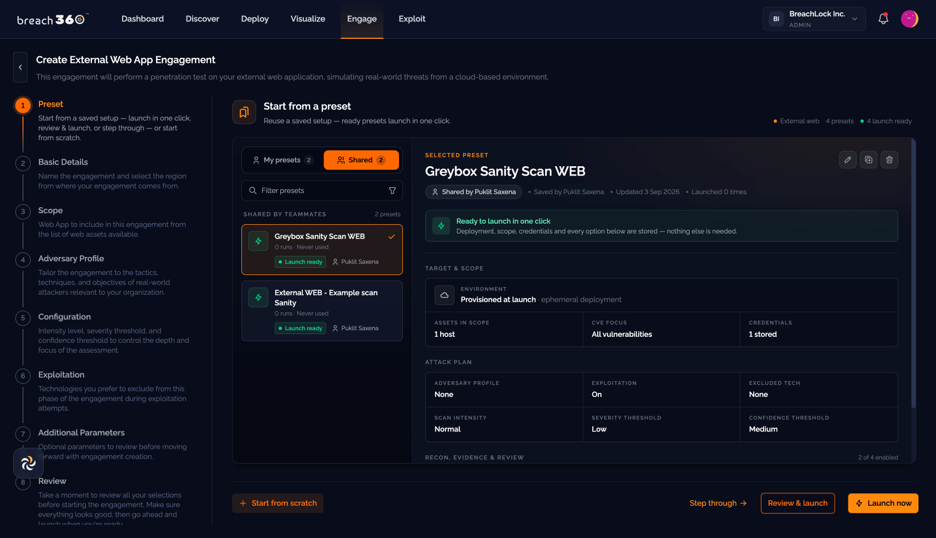Switch to Shared presets tab
936x538 pixels.
click(361, 160)
